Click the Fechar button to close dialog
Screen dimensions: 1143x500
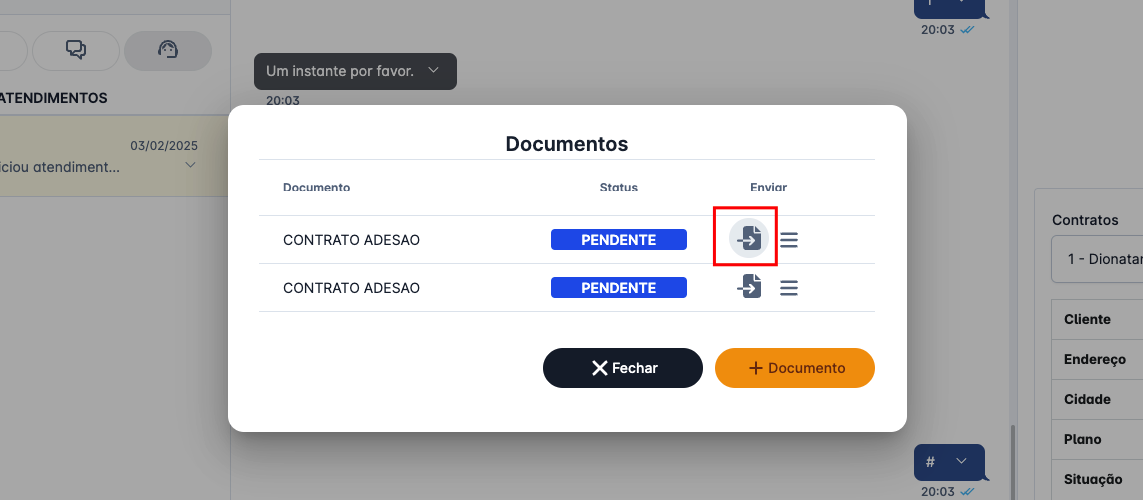click(x=622, y=368)
